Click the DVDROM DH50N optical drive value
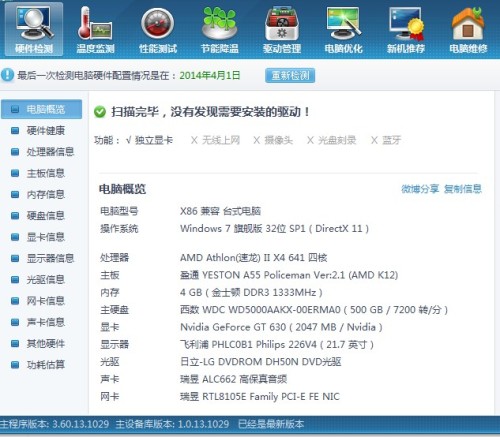 (261, 362)
